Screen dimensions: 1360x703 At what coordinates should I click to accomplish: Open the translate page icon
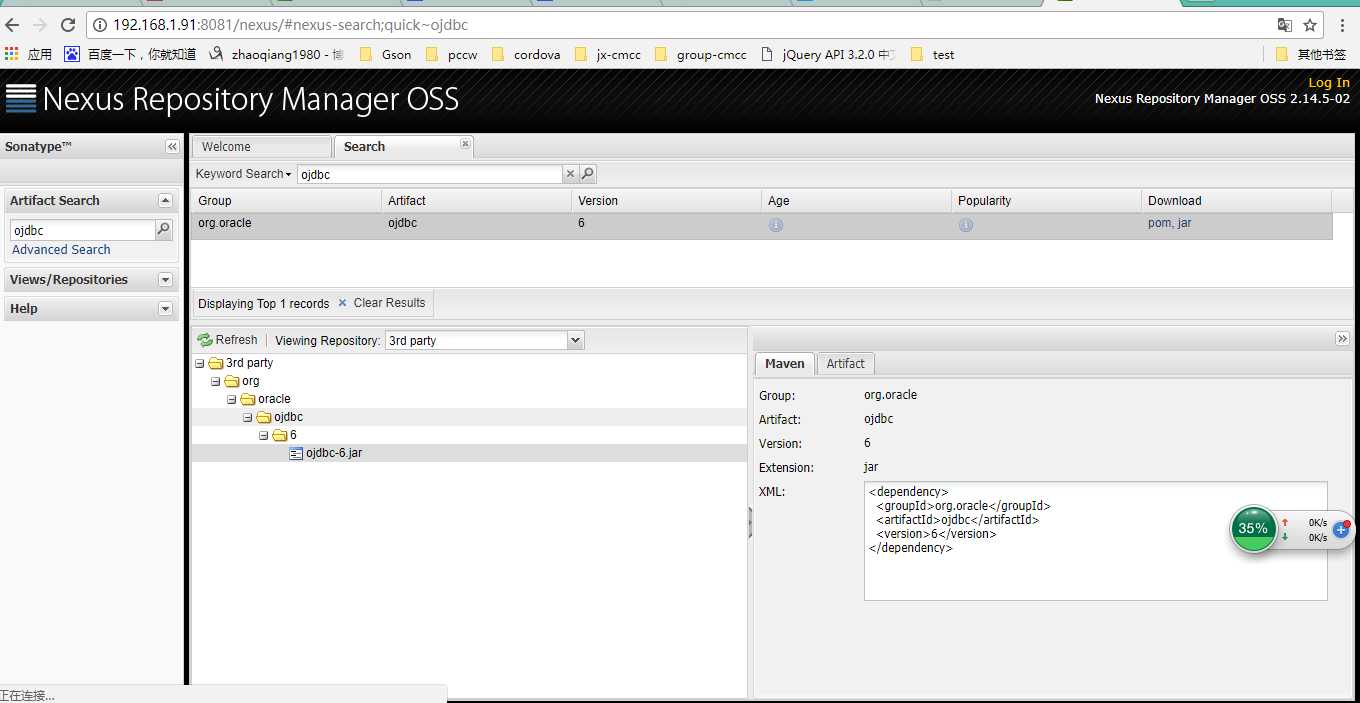[x=1285, y=25]
